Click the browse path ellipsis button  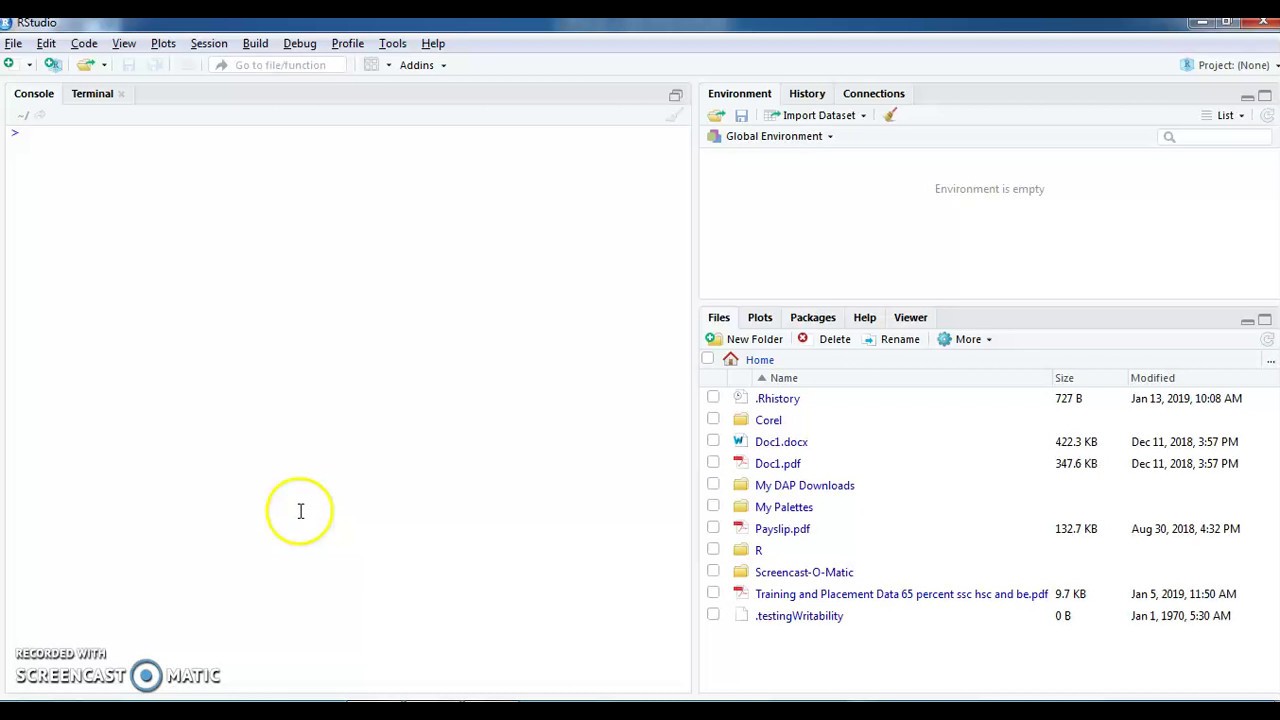(1271, 360)
